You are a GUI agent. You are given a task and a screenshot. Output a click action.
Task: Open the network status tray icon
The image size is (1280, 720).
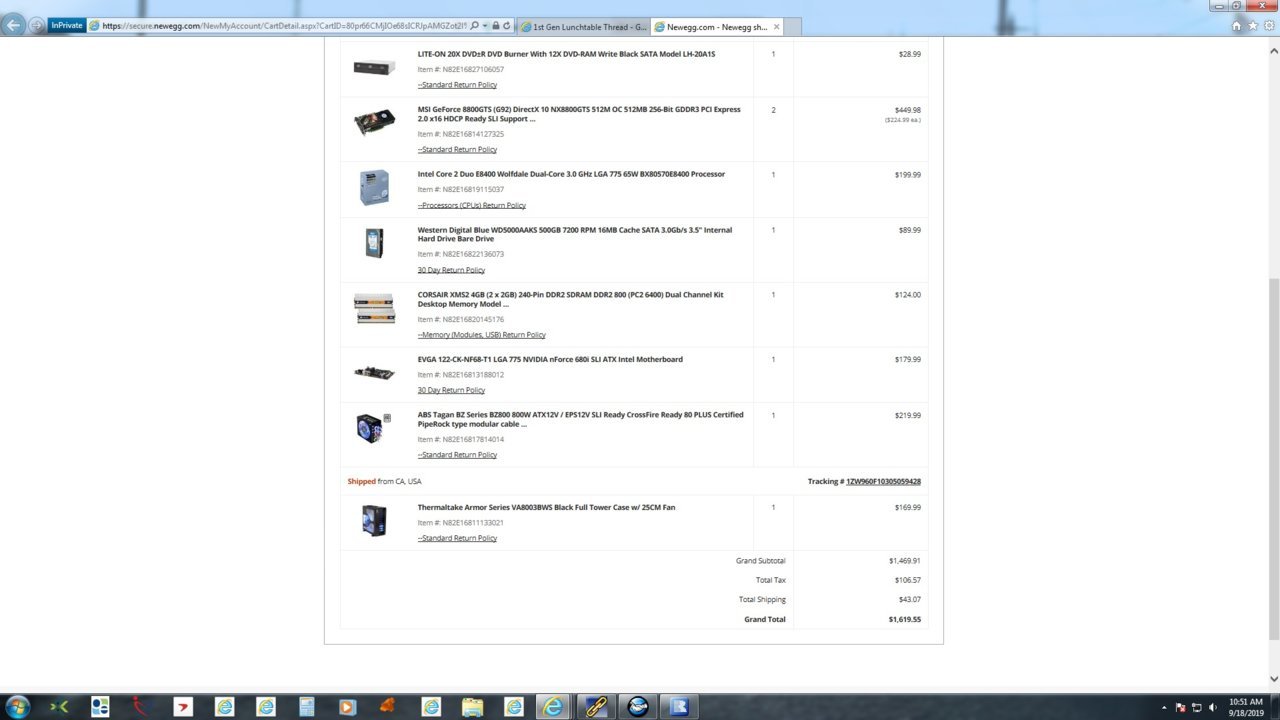pyautogui.click(x=1197, y=707)
